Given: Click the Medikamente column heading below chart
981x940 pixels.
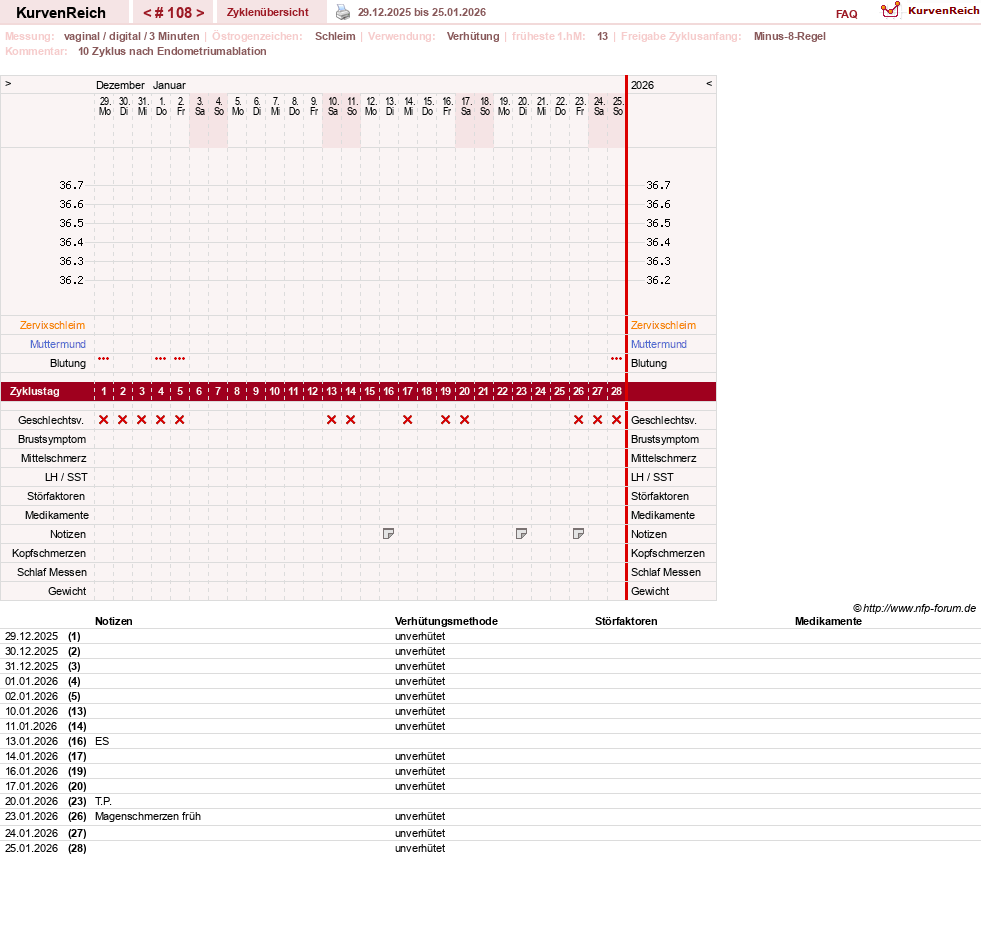Looking at the screenshot, I should 828,621.
